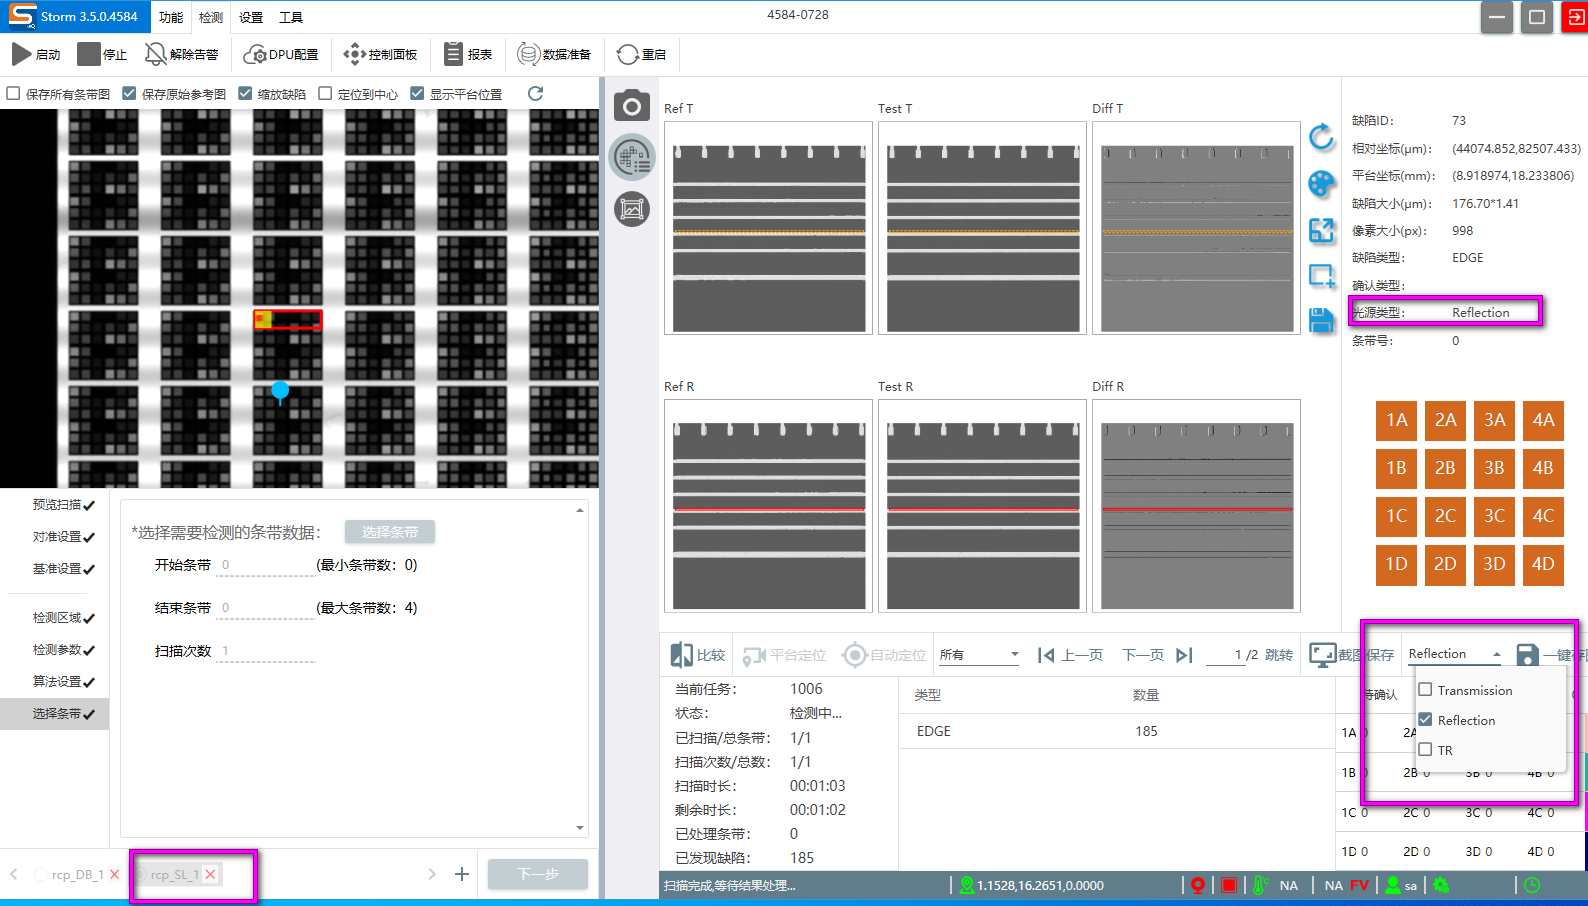Check the Transmission option
The height and width of the screenshot is (906, 1588).
pos(1425,690)
